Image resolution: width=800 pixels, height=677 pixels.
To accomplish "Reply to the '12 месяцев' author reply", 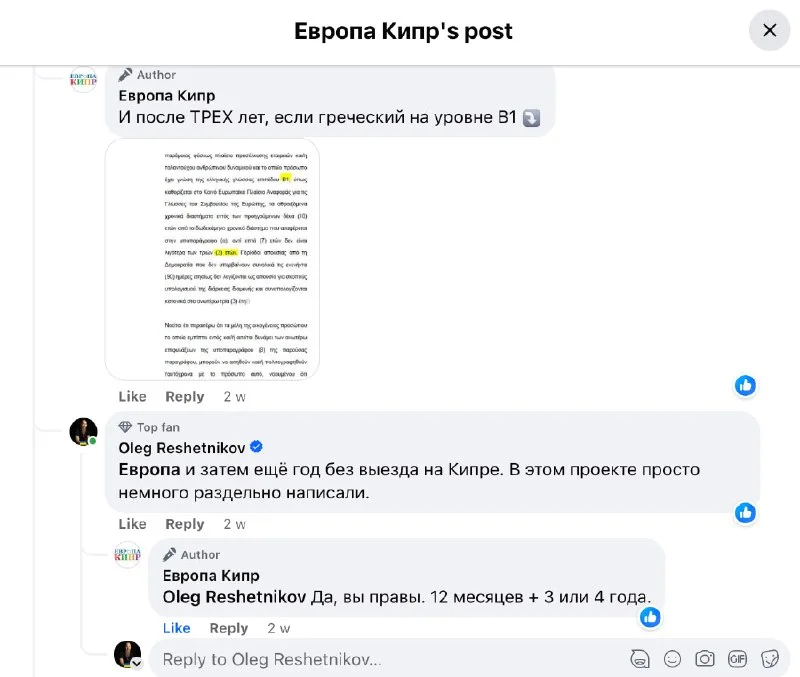I will click(x=229, y=628).
